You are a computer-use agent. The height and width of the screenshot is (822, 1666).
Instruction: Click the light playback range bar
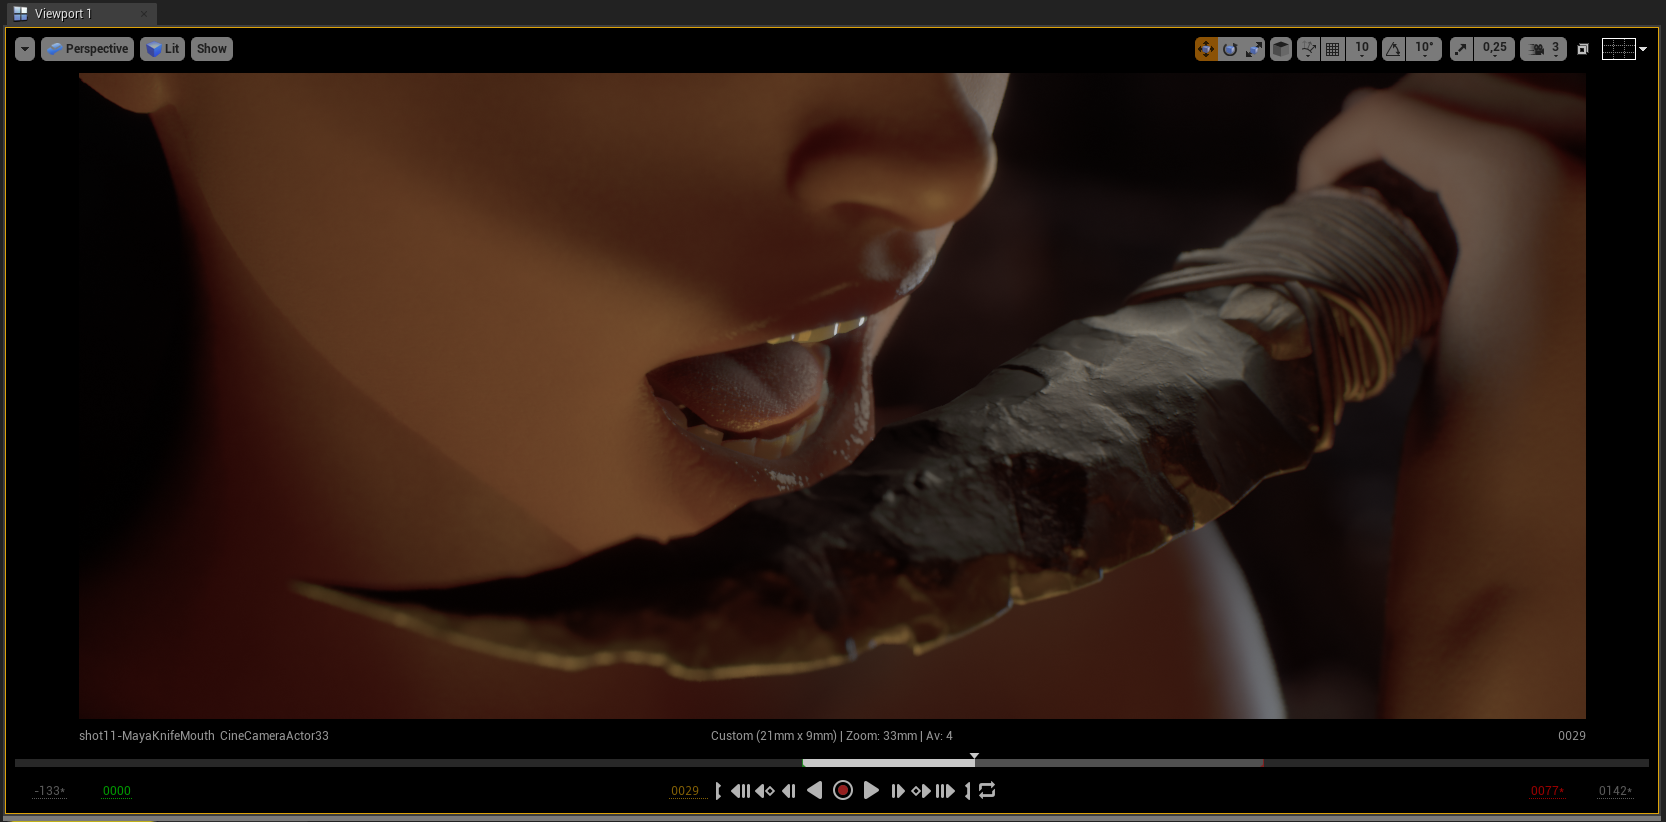(888, 763)
